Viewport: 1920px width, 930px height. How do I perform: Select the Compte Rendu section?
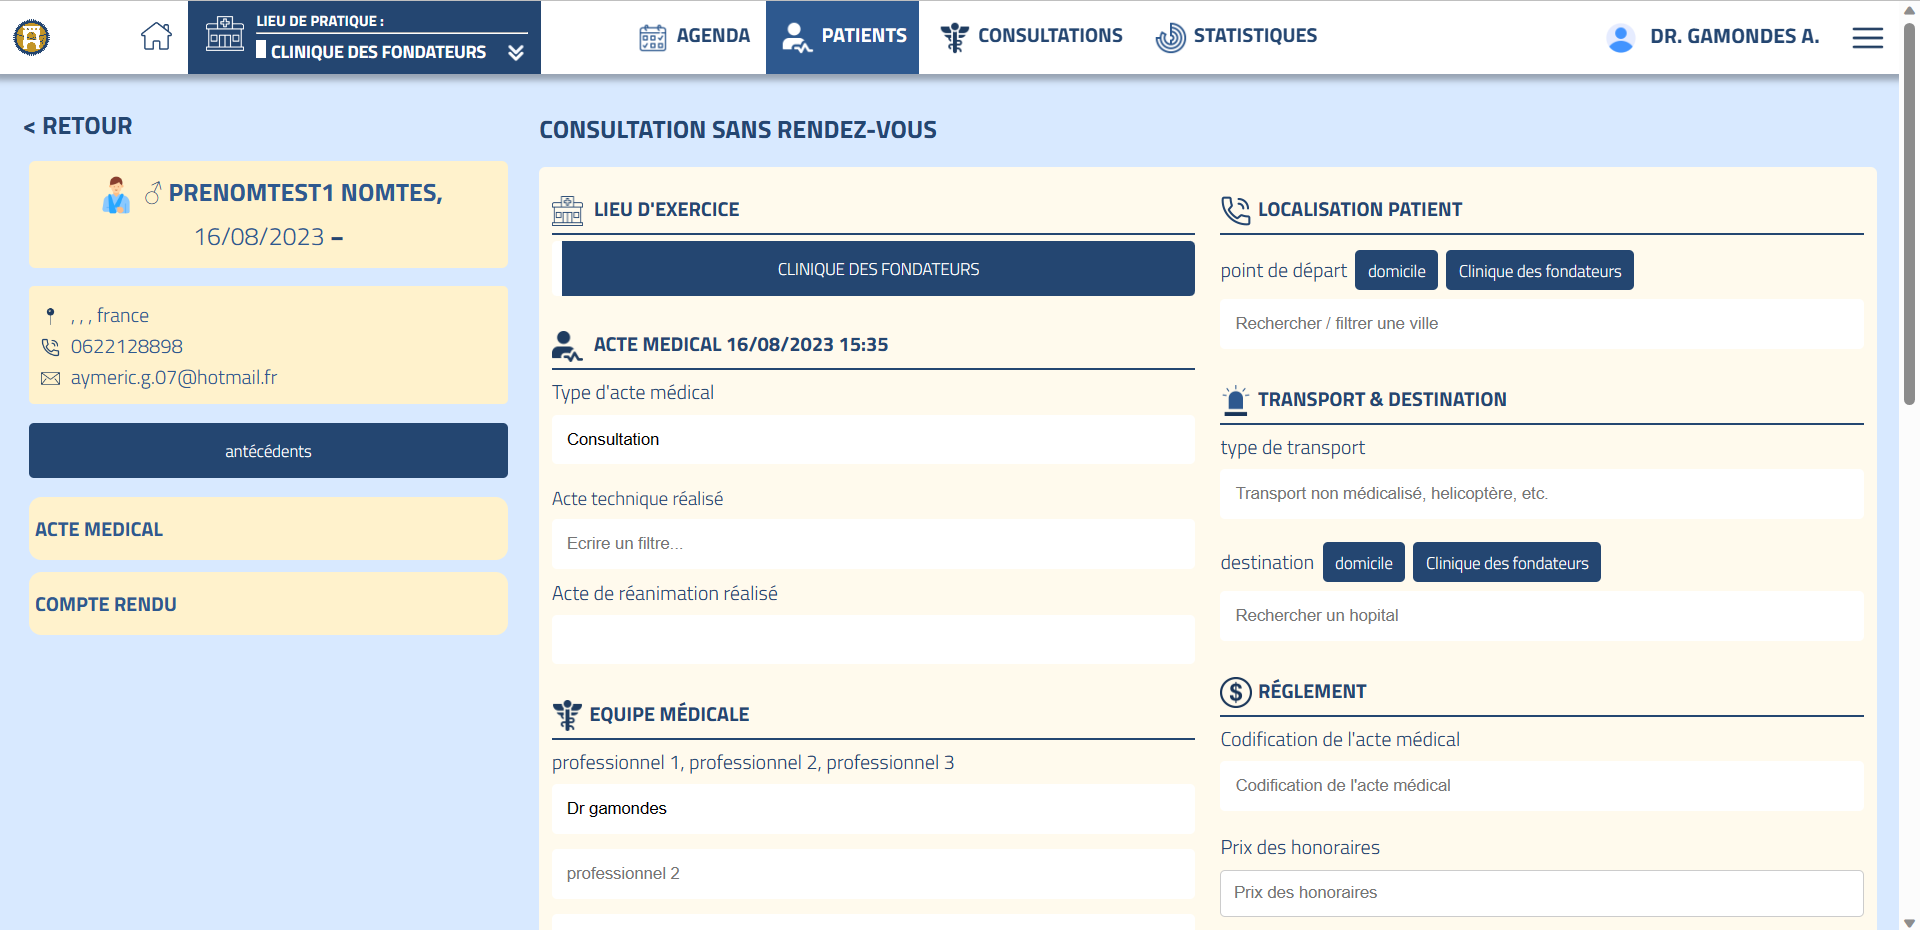coord(268,604)
